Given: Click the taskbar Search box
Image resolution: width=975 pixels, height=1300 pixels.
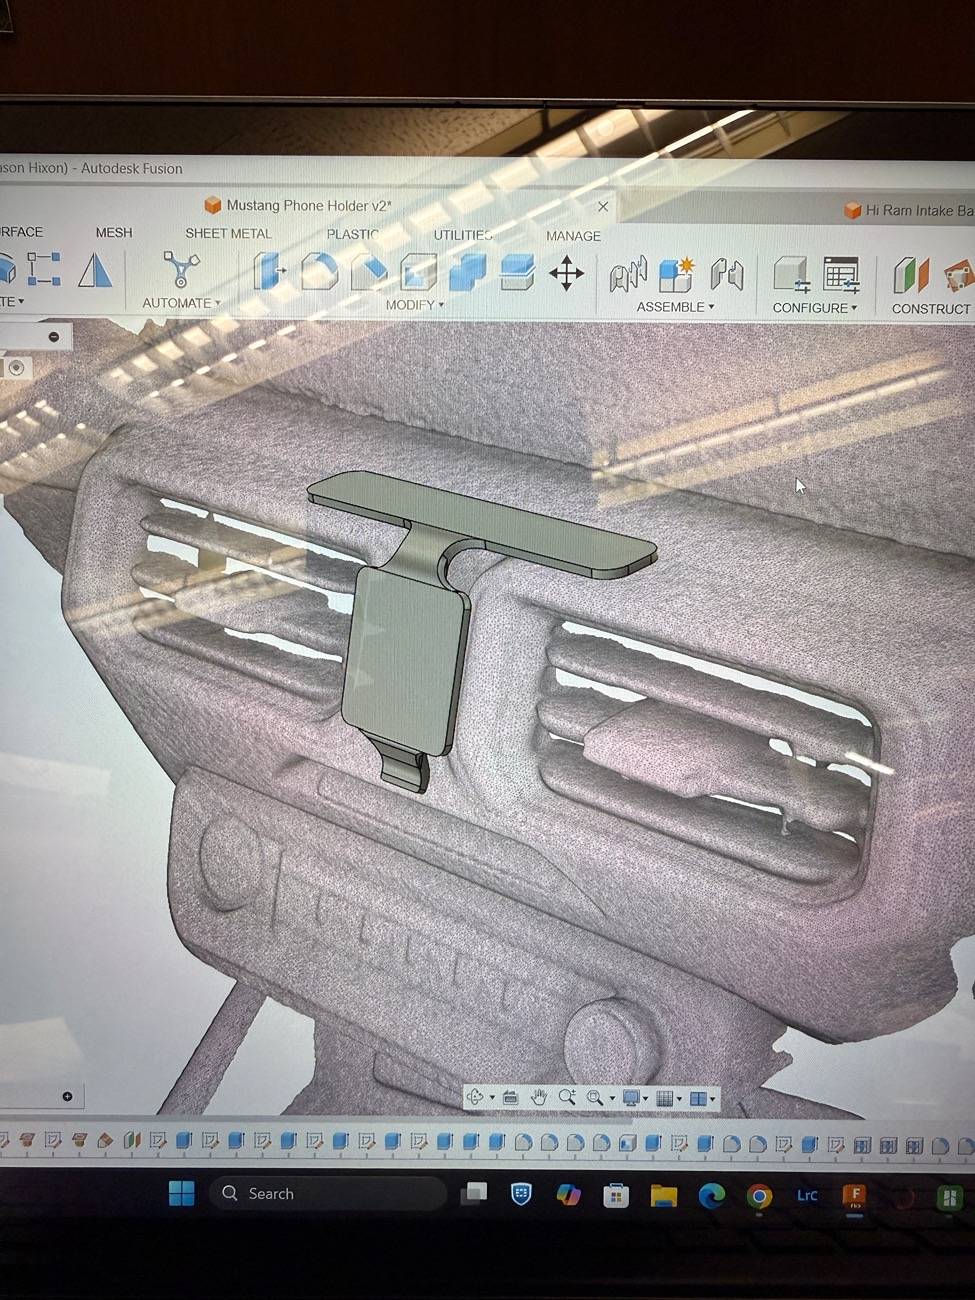Looking at the screenshot, I should (327, 1193).
